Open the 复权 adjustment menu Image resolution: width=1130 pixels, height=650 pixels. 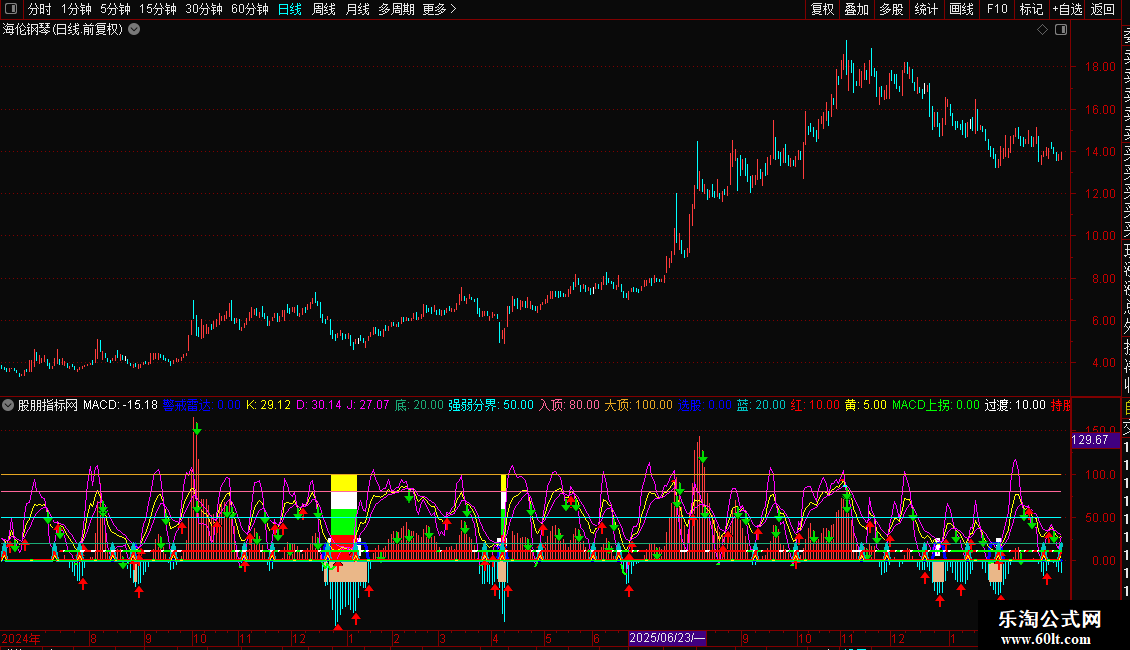point(822,9)
